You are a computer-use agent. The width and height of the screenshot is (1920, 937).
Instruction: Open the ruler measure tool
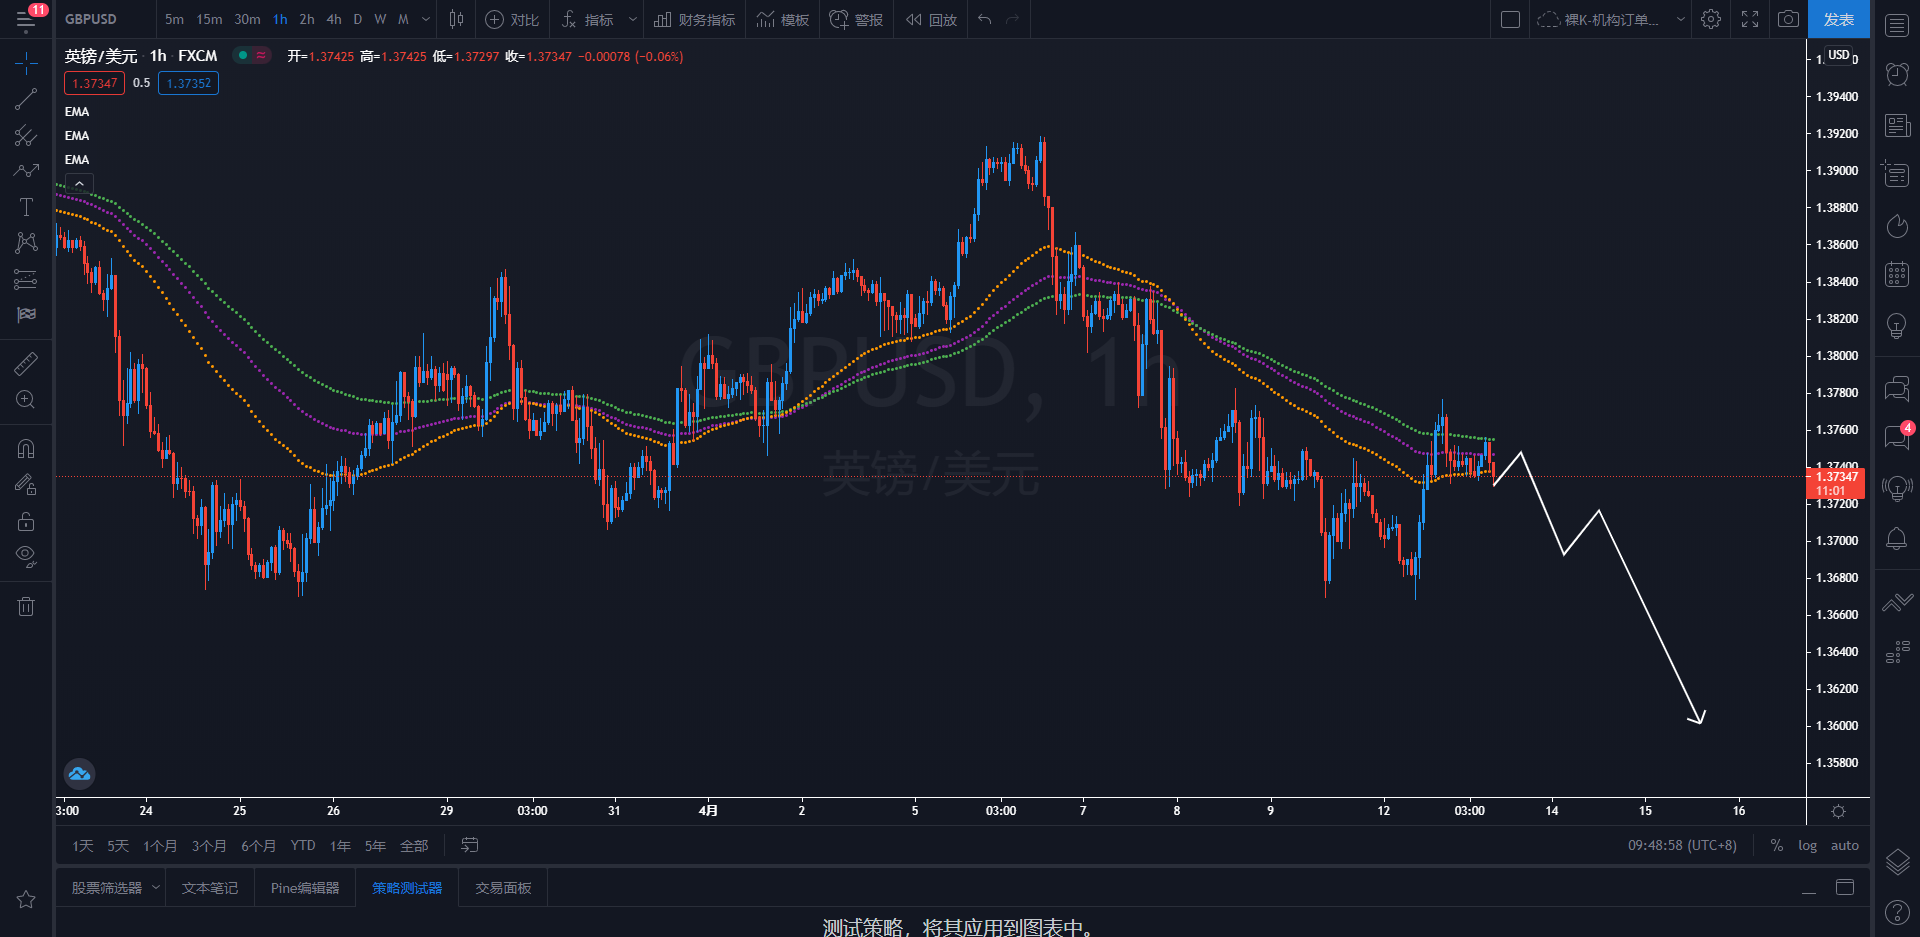point(26,364)
